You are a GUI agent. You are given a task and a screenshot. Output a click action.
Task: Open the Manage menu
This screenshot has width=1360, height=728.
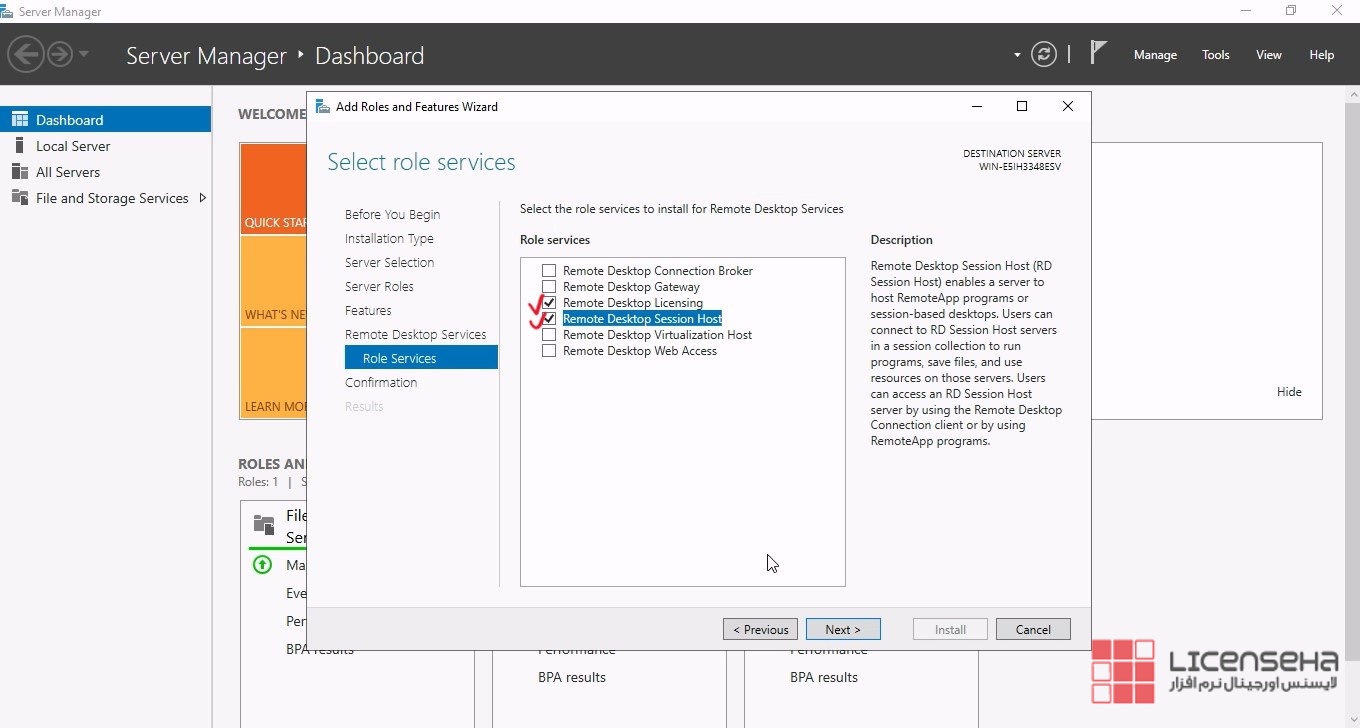pos(1155,55)
